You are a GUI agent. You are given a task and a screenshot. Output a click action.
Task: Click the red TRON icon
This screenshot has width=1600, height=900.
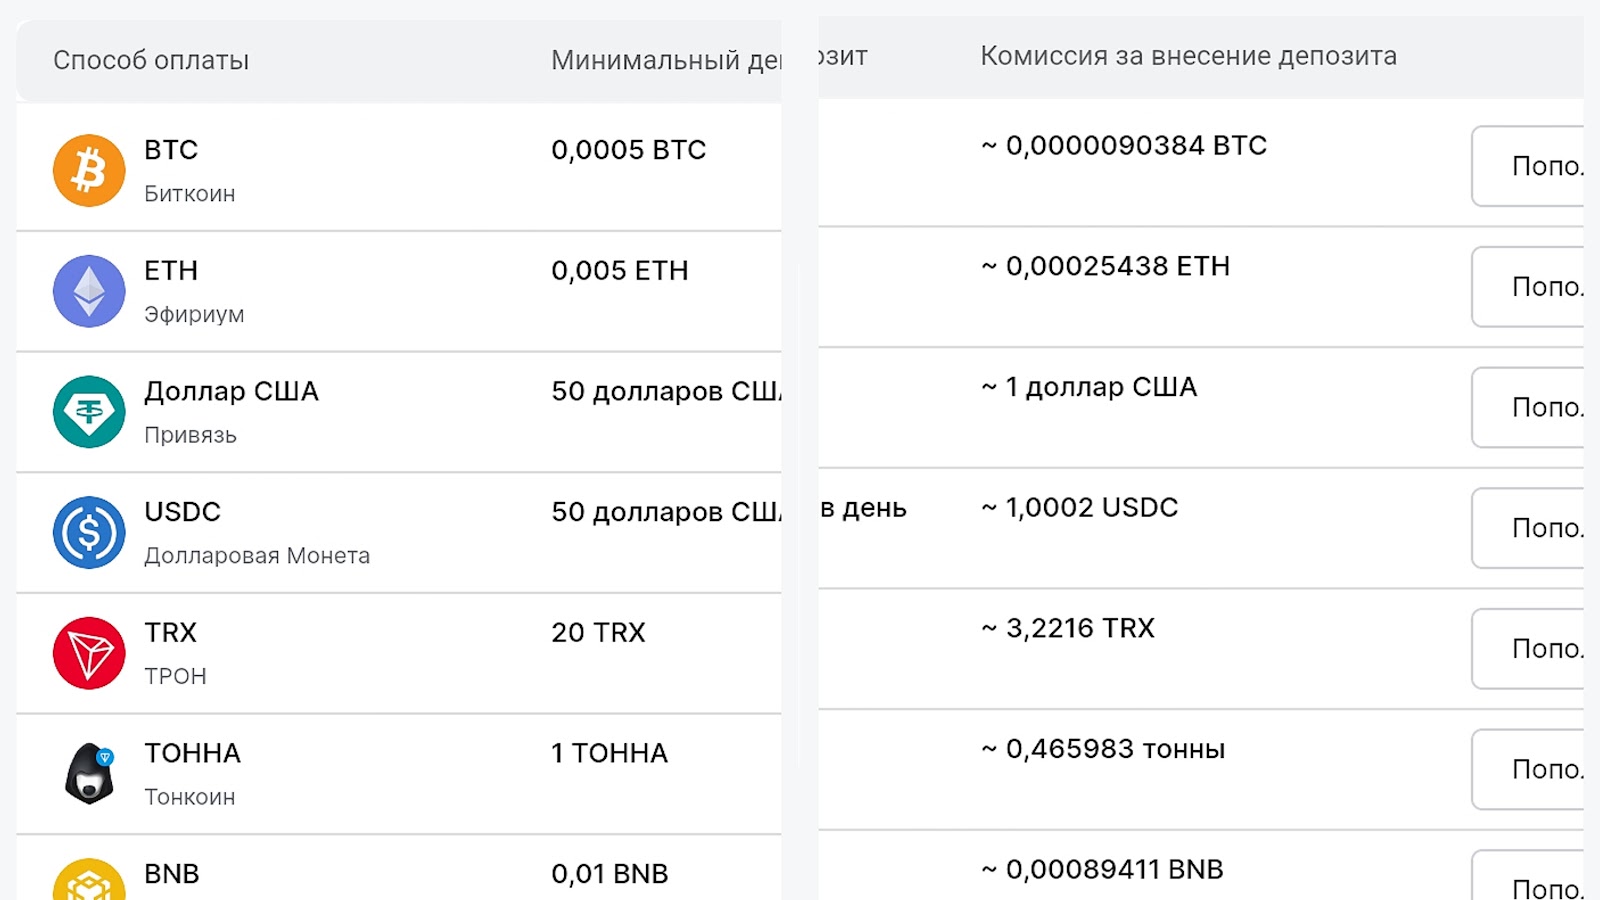click(89, 653)
